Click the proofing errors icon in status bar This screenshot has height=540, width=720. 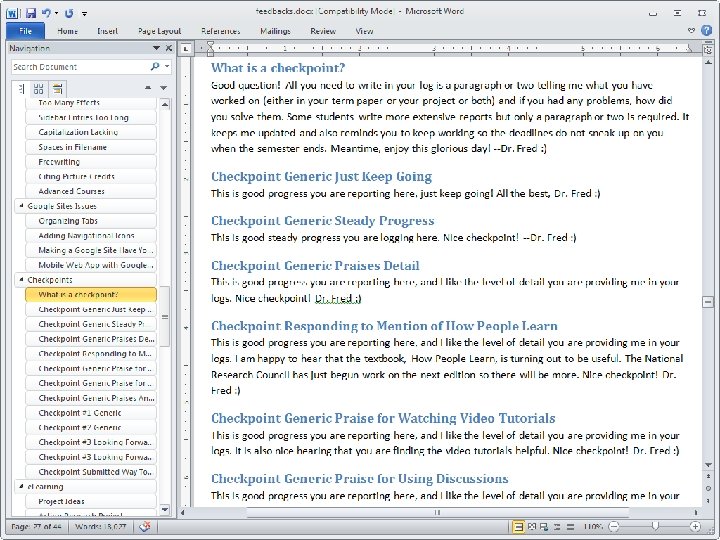click(145, 526)
